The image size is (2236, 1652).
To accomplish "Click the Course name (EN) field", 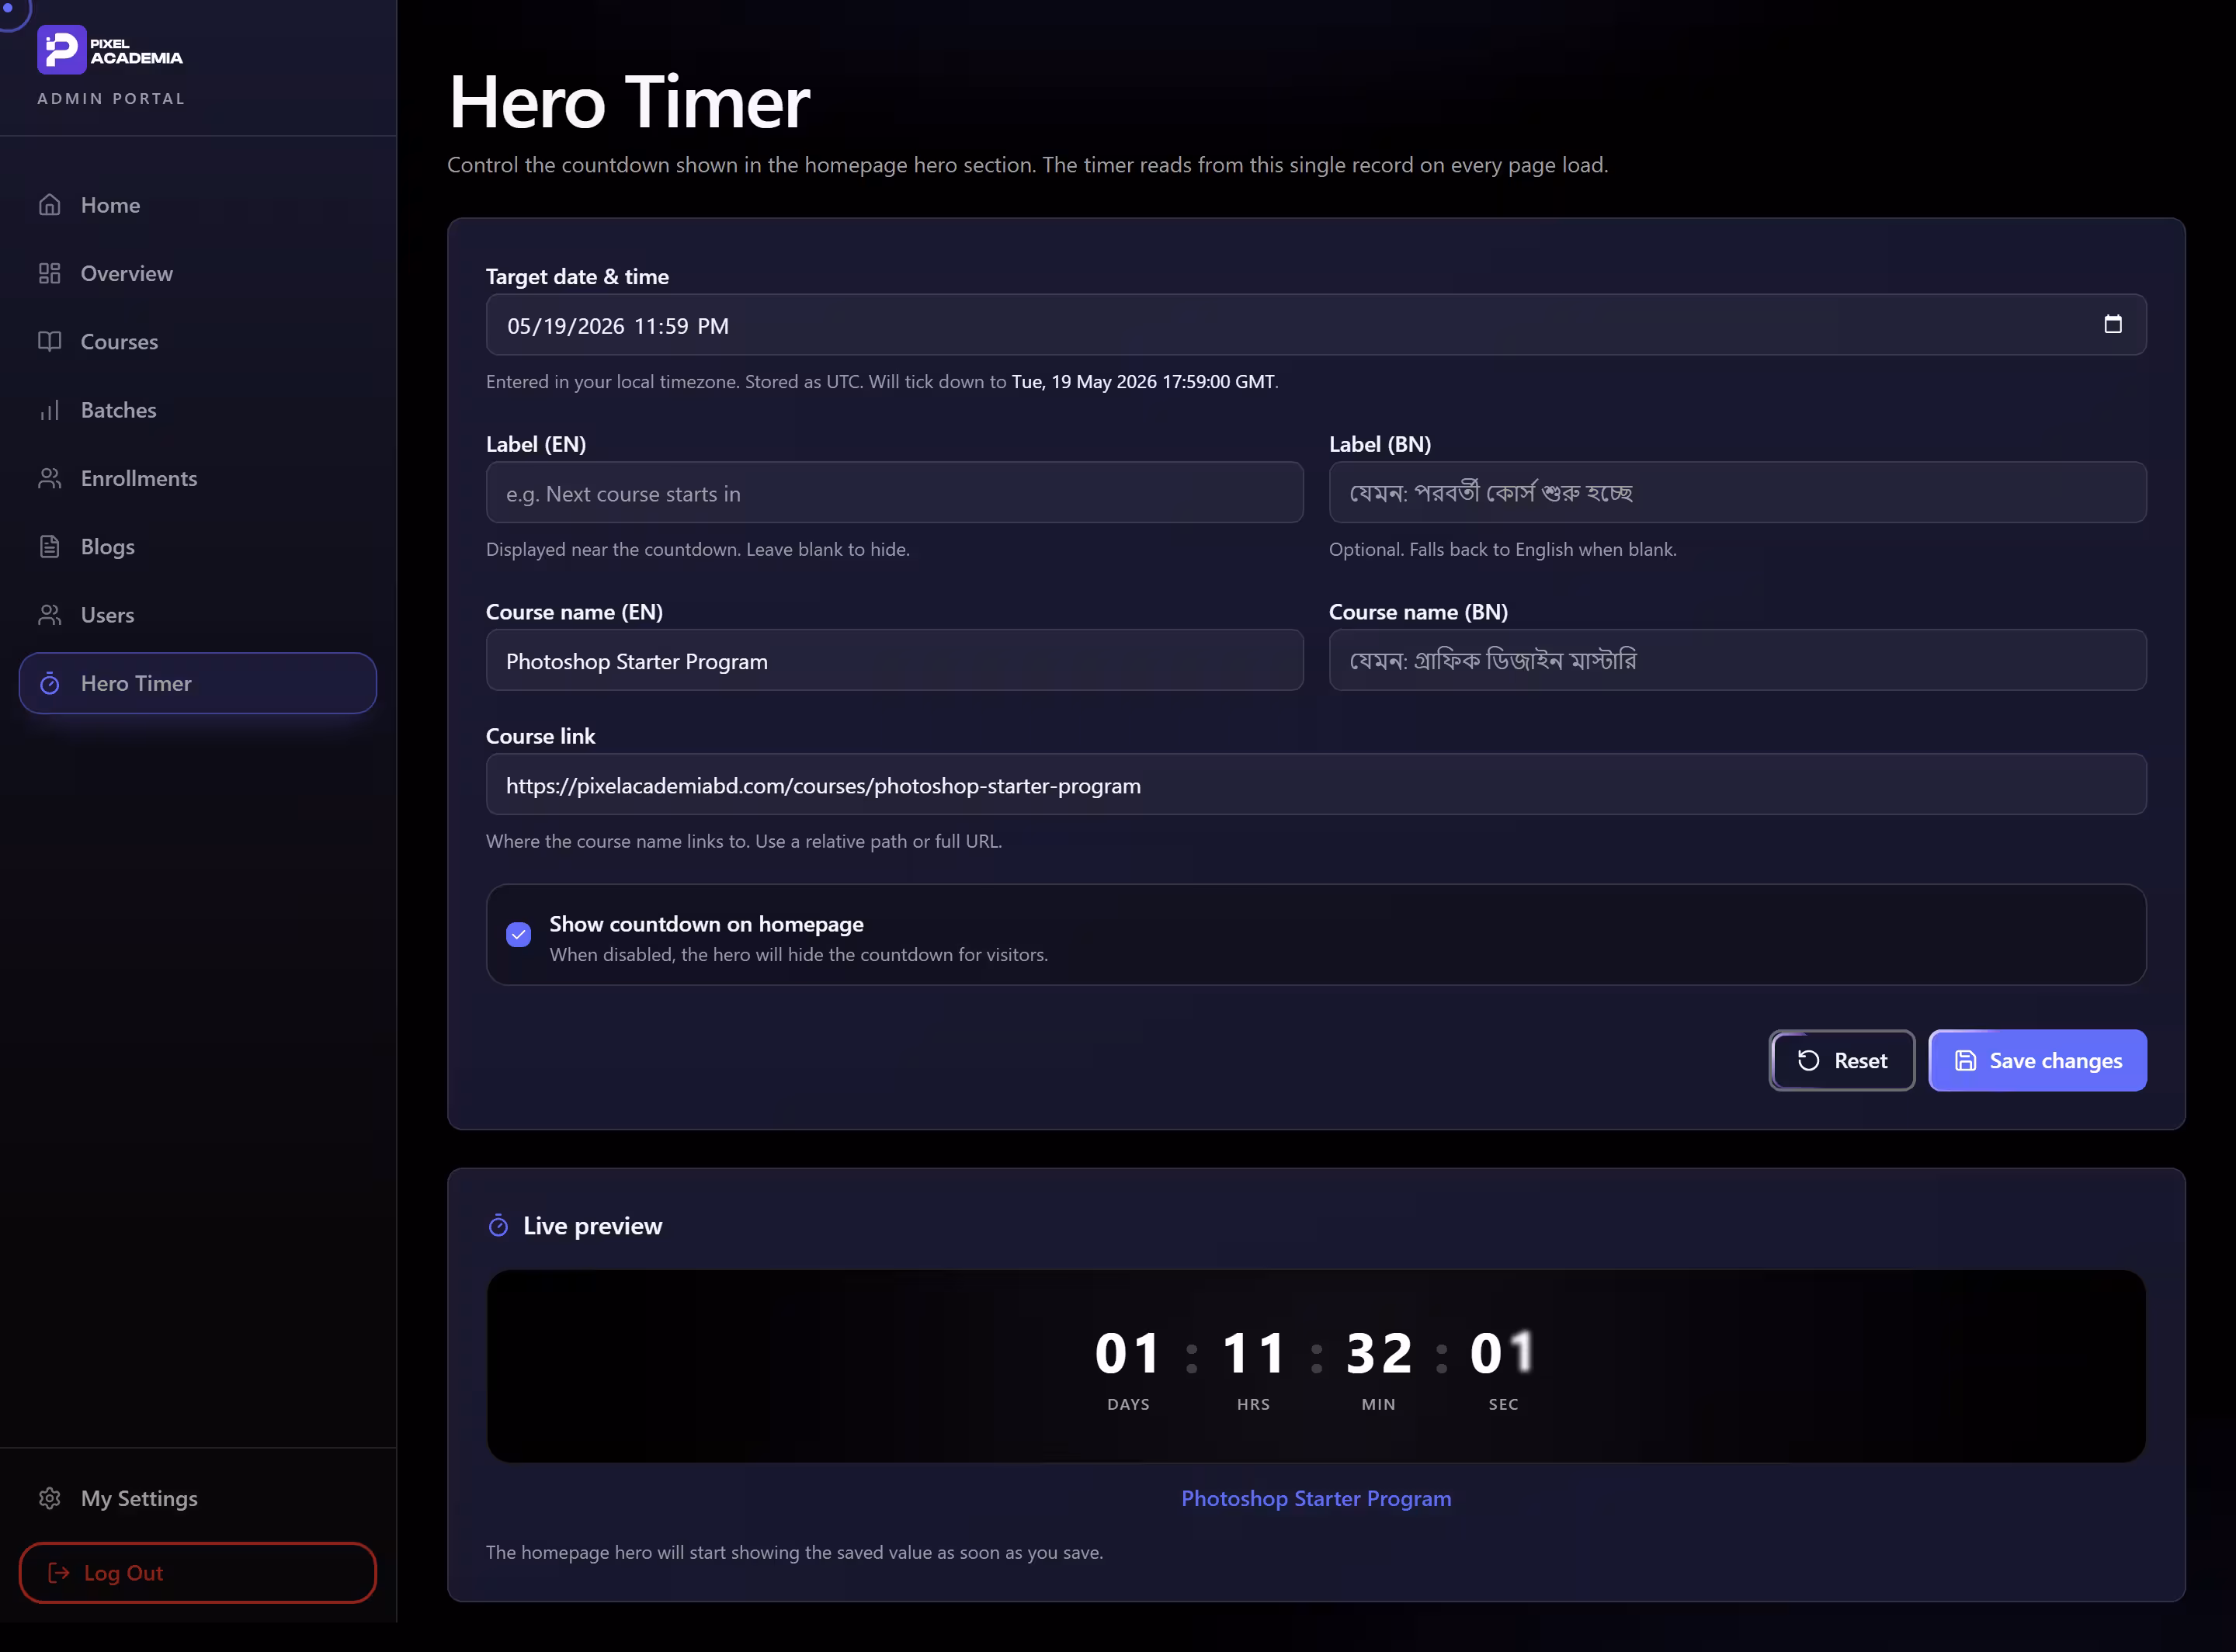I will (x=894, y=660).
